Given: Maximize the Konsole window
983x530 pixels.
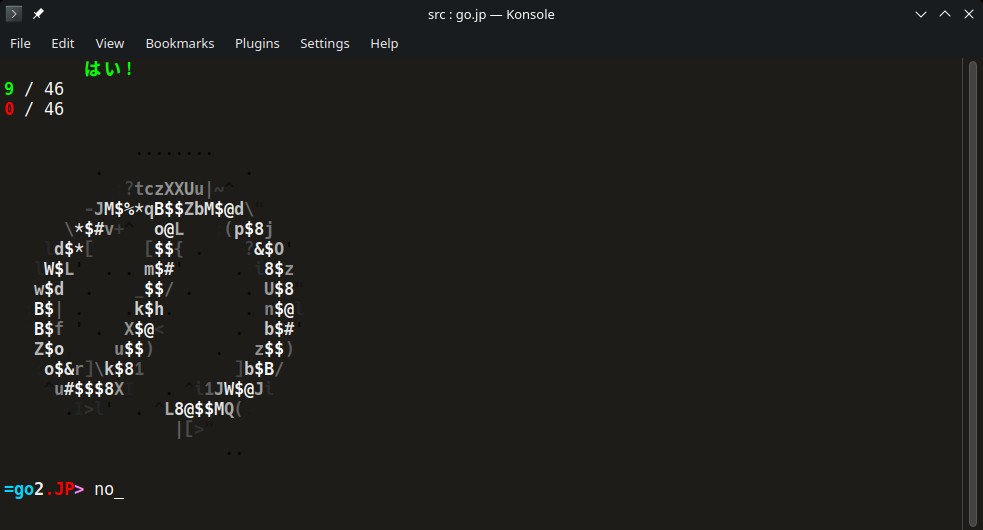Looking at the screenshot, I should pos(943,14).
